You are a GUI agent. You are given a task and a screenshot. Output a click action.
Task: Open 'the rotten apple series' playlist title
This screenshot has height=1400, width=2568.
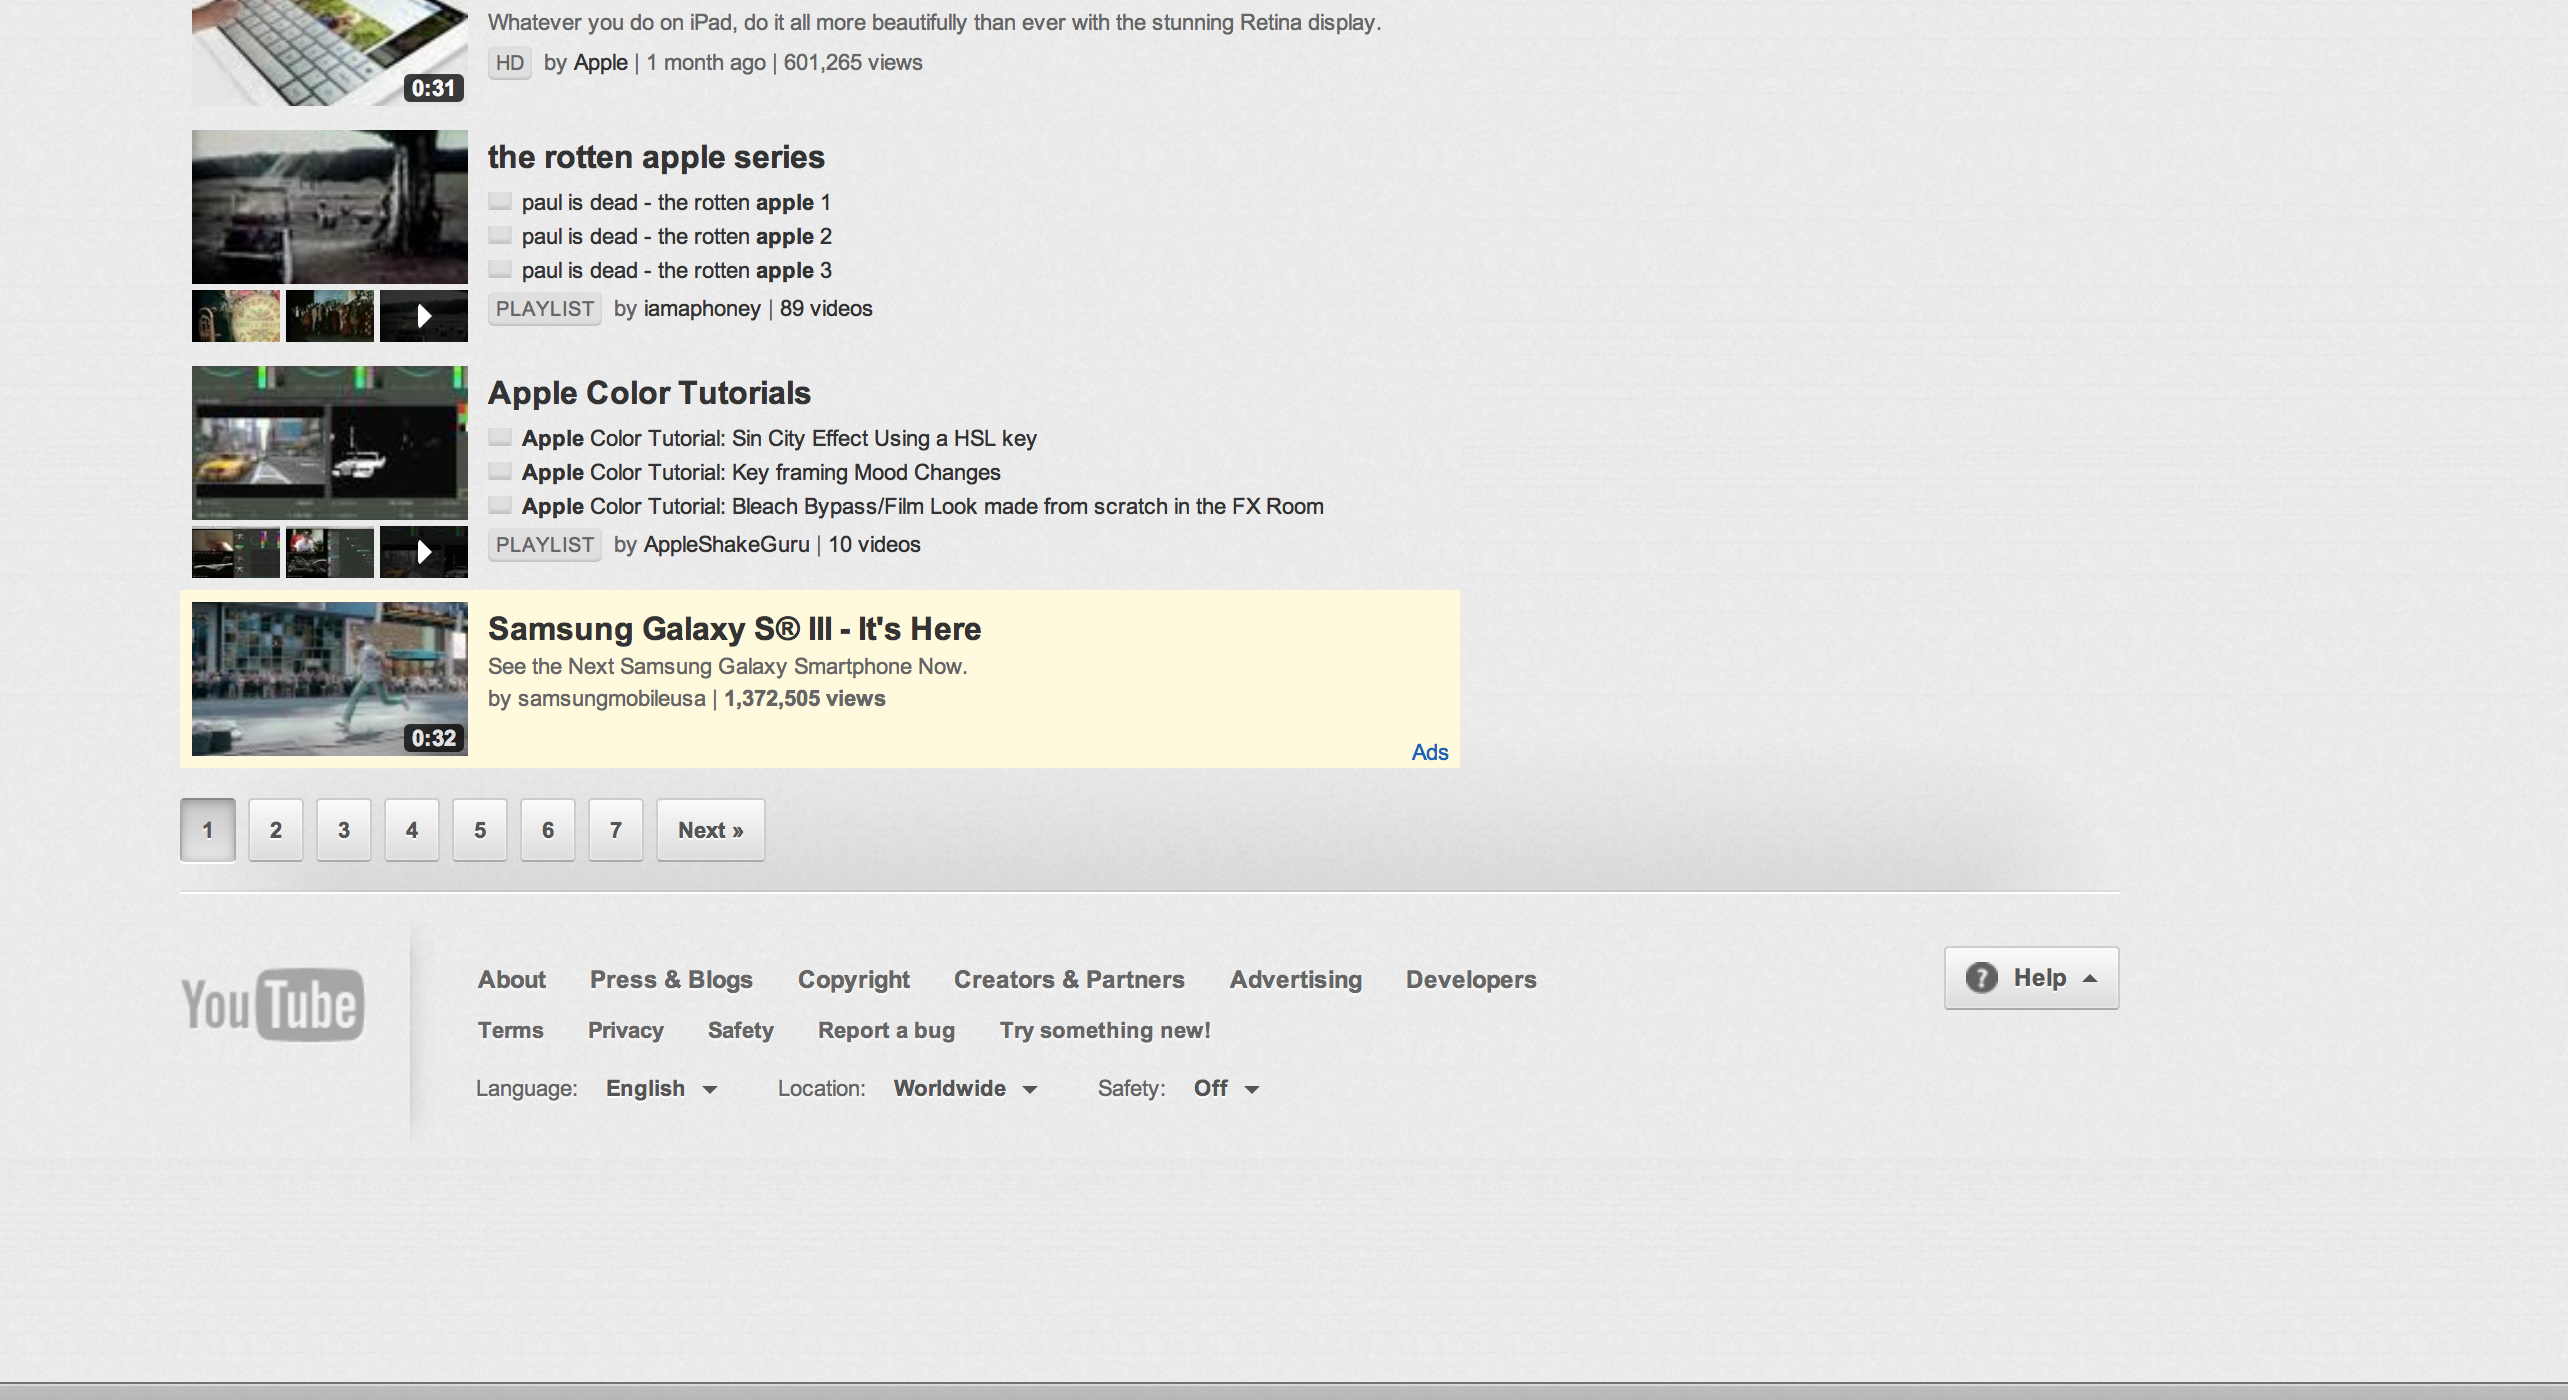656,157
